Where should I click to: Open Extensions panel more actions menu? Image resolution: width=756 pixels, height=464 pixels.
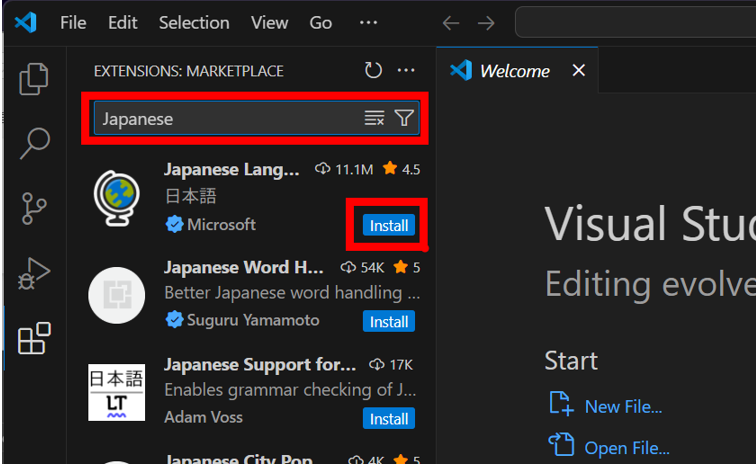tap(406, 70)
